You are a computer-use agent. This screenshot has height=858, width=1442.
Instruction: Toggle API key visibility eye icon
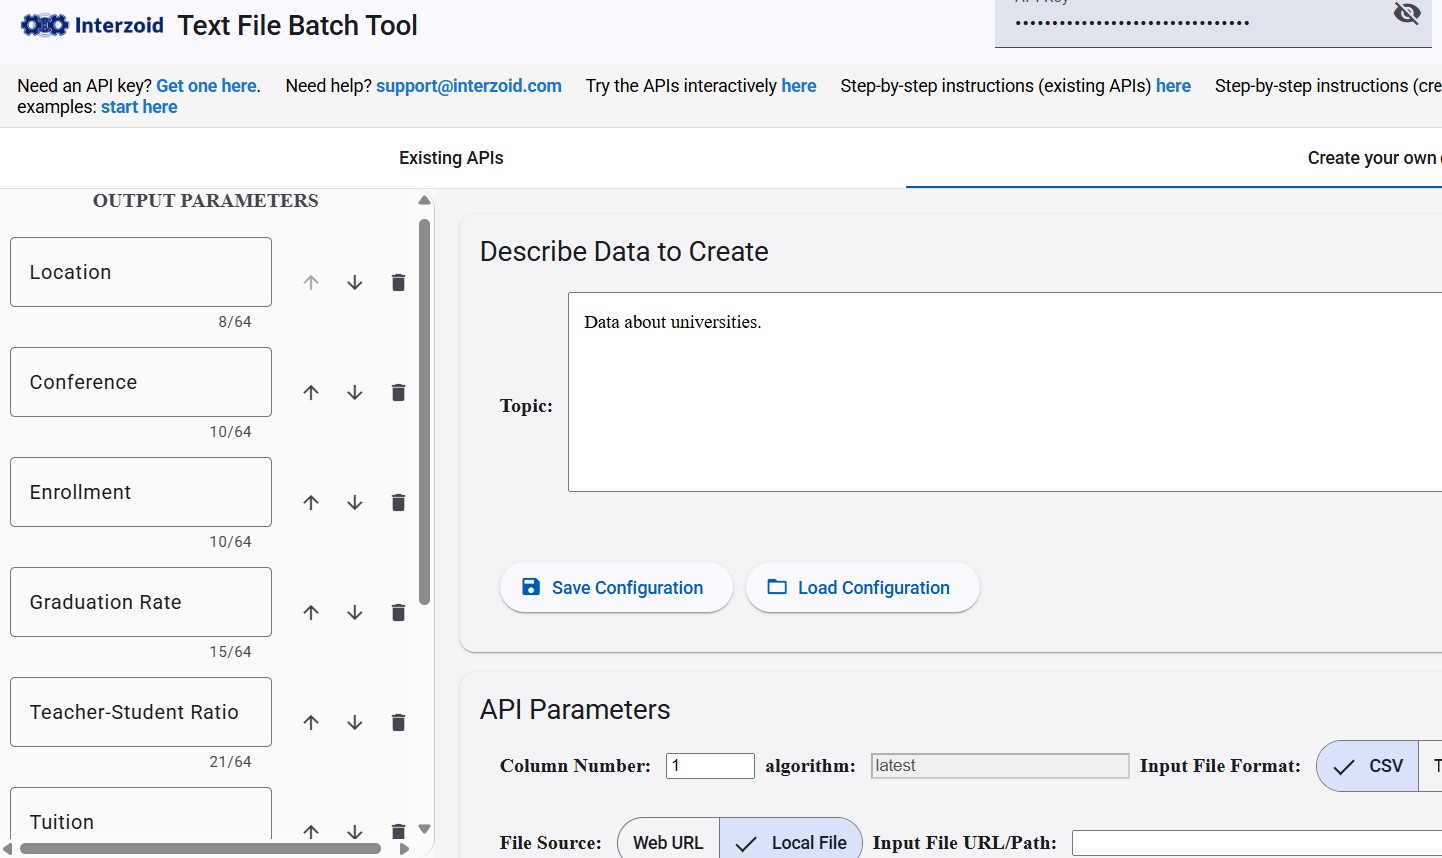coord(1407,13)
